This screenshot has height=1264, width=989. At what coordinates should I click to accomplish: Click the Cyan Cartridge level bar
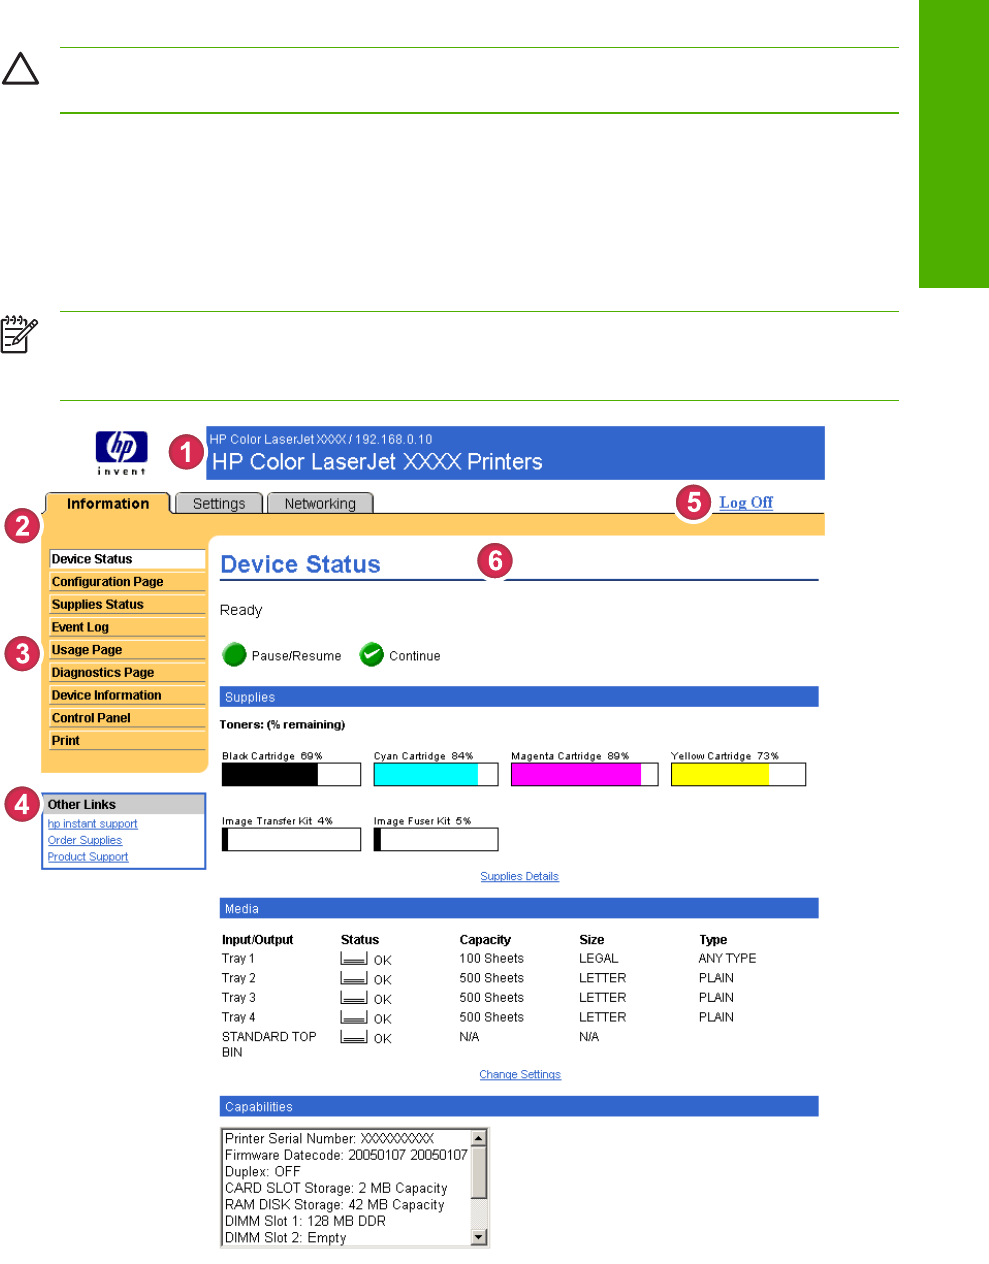pyautogui.click(x=436, y=774)
